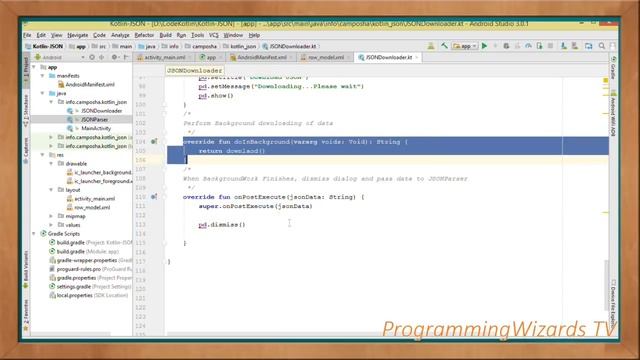Click the Stop square icon in the toolbar
Viewport: 640px width, 360px height.
(x=550, y=46)
